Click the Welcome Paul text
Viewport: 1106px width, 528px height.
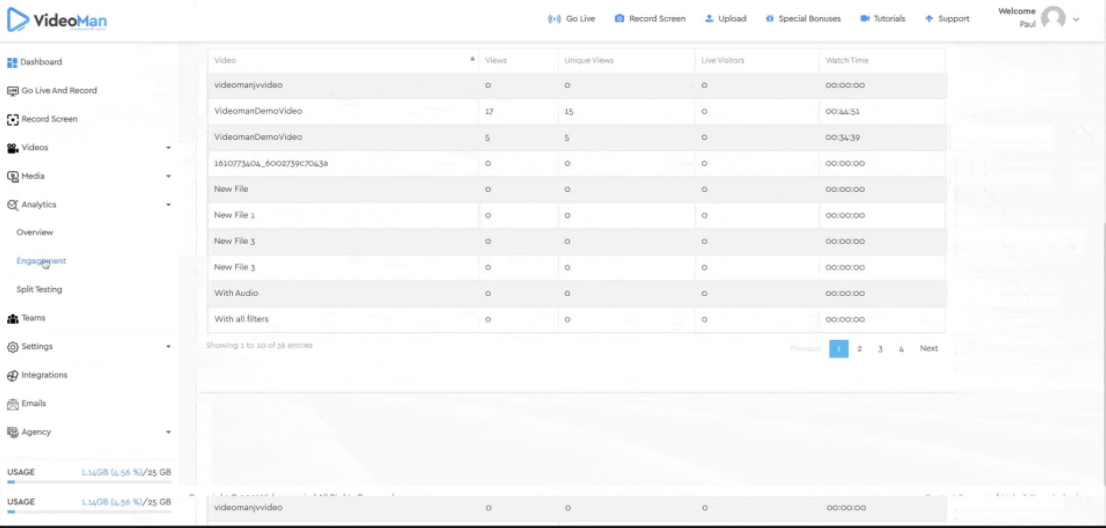pyautogui.click(x=1017, y=18)
